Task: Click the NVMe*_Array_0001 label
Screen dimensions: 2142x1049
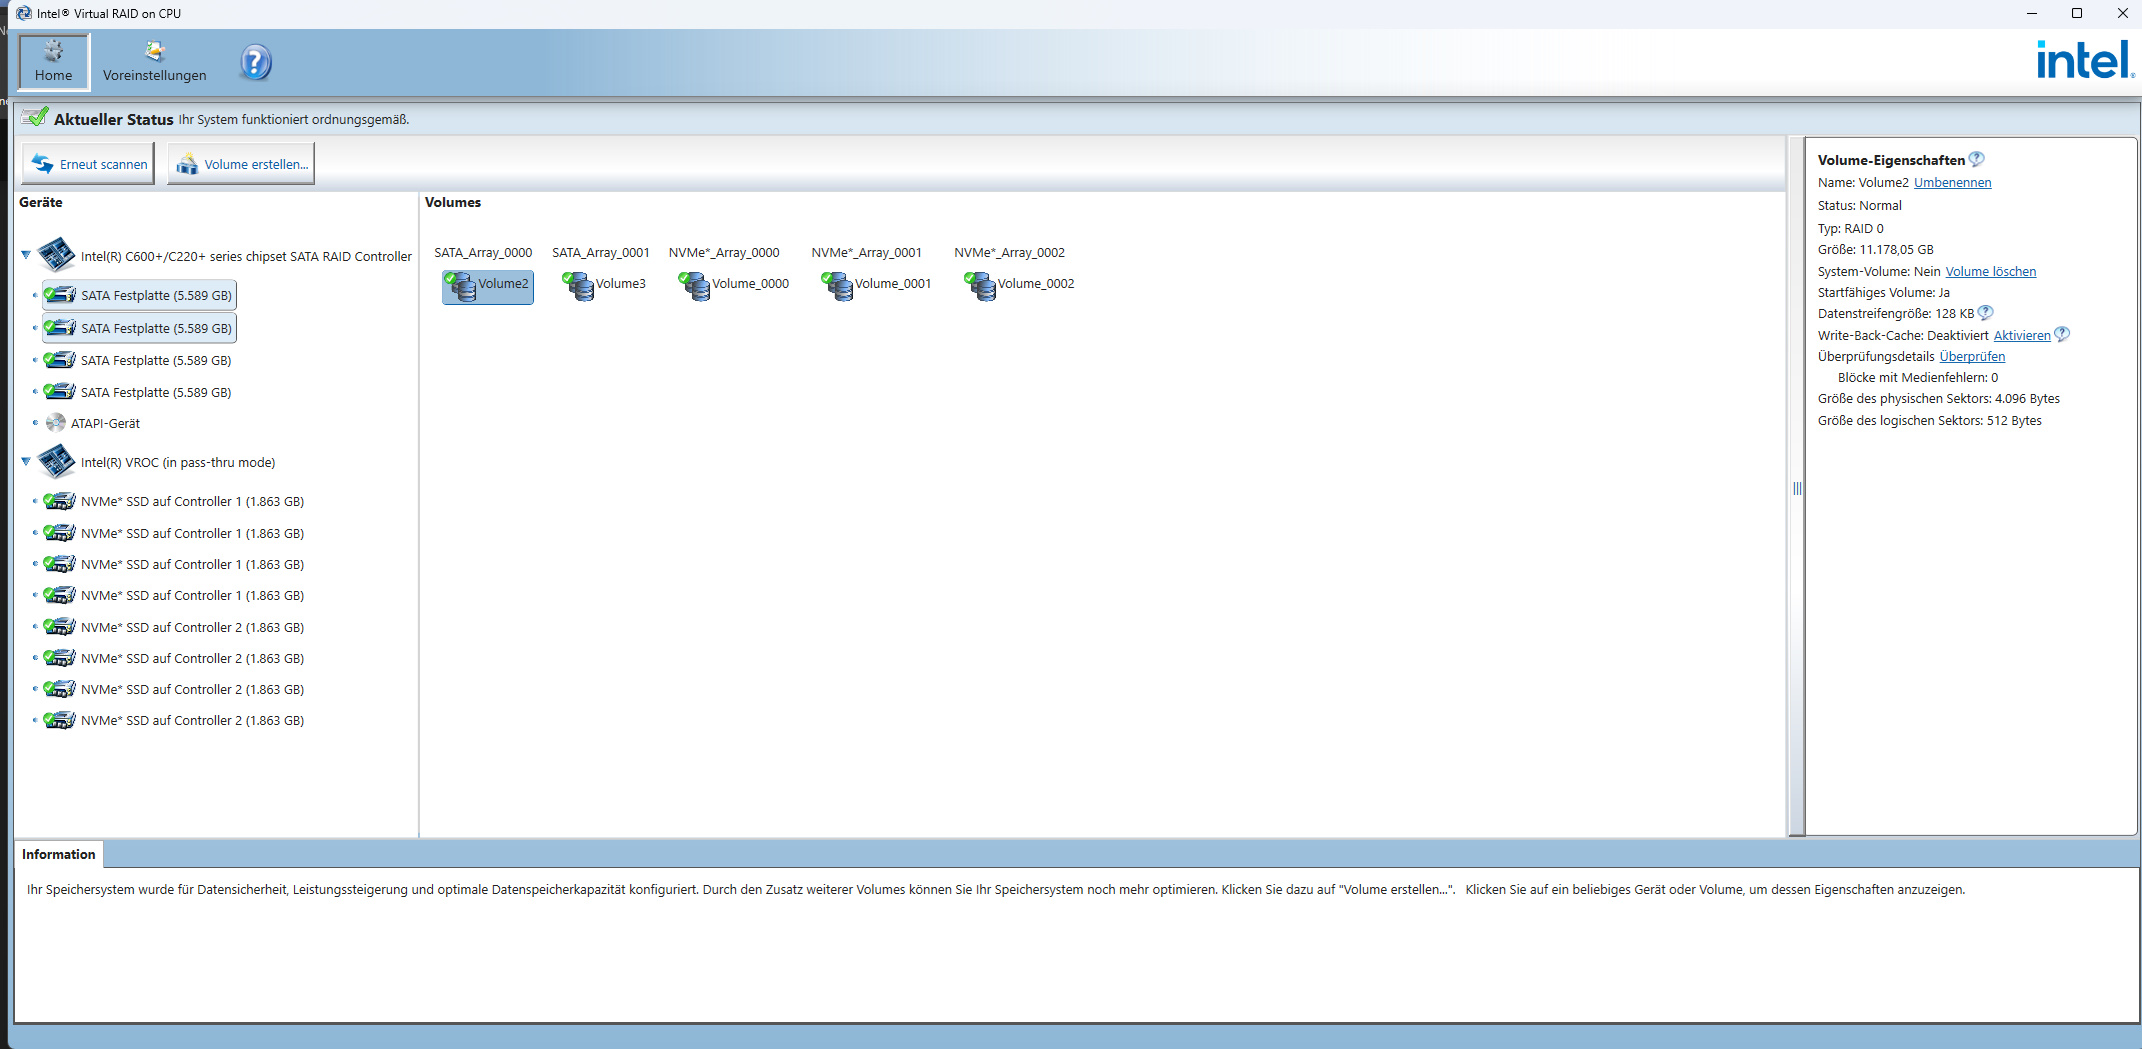Action: pyautogui.click(x=867, y=252)
